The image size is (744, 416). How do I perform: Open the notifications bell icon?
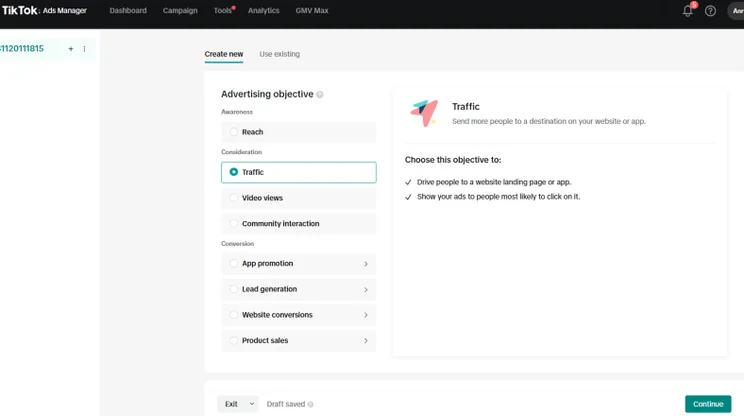(688, 11)
